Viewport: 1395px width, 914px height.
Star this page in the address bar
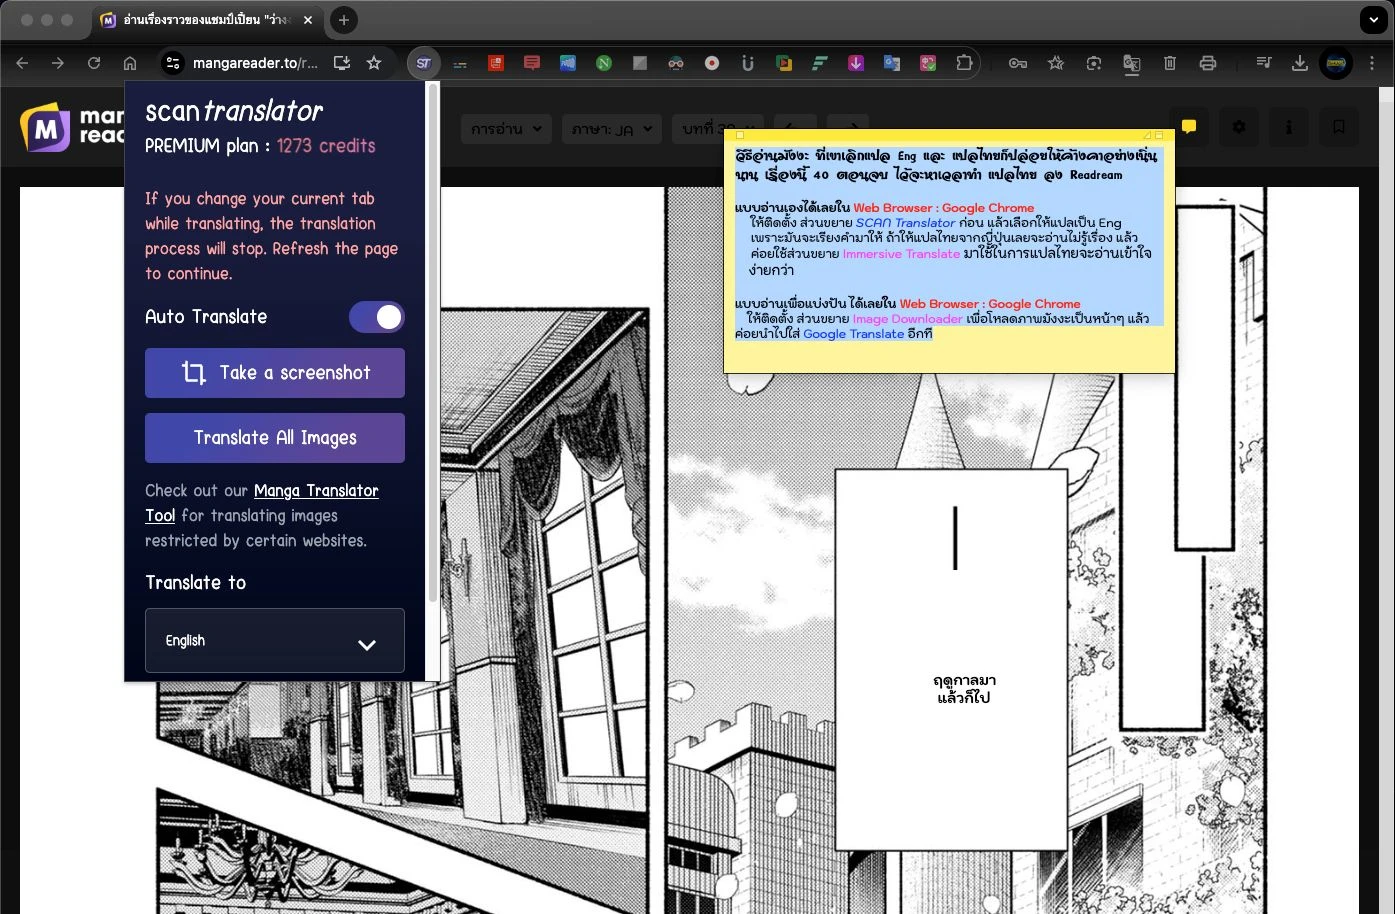pyautogui.click(x=374, y=63)
